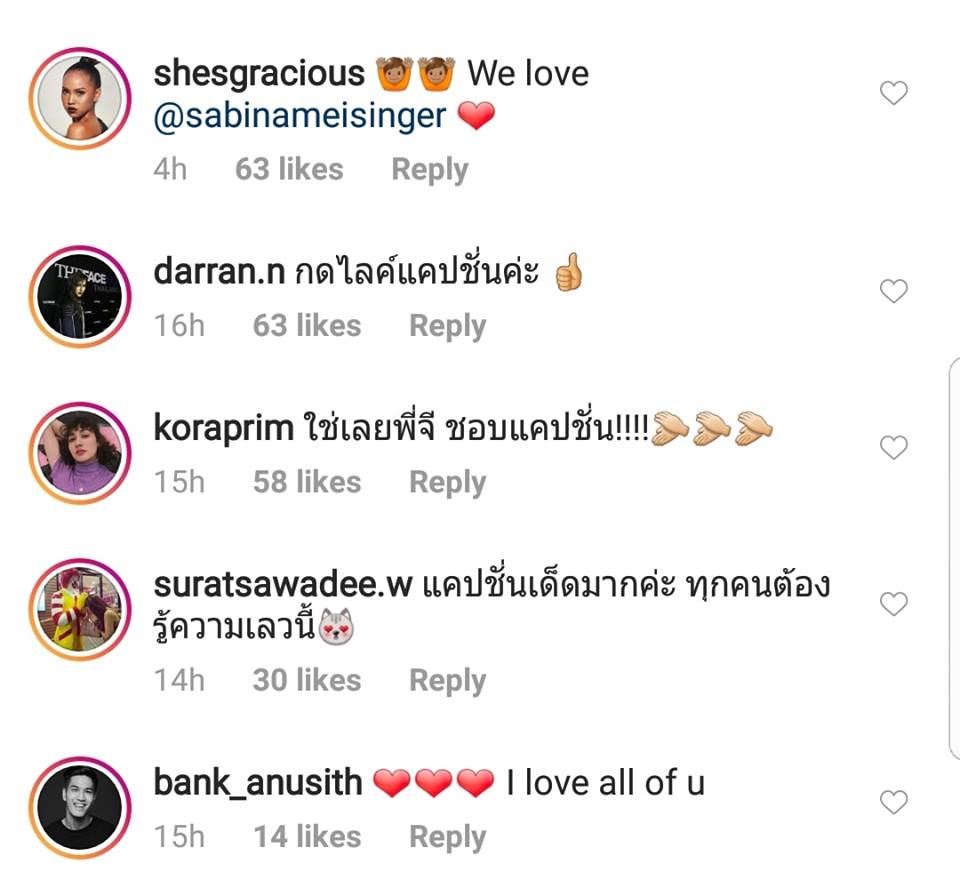Open username shesgracious profile link
Viewport: 960px width, 872px height.
point(259,75)
